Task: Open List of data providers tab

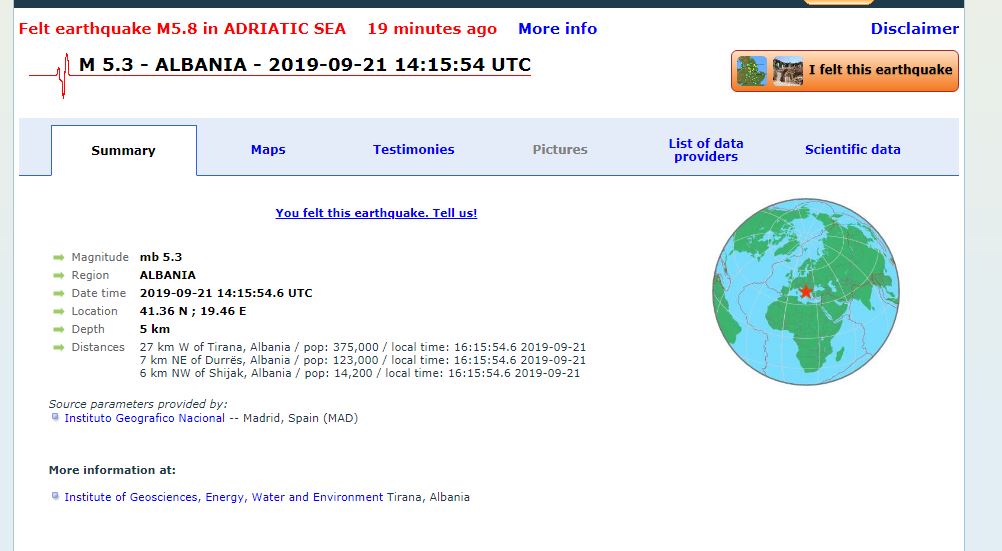Action: coord(706,150)
